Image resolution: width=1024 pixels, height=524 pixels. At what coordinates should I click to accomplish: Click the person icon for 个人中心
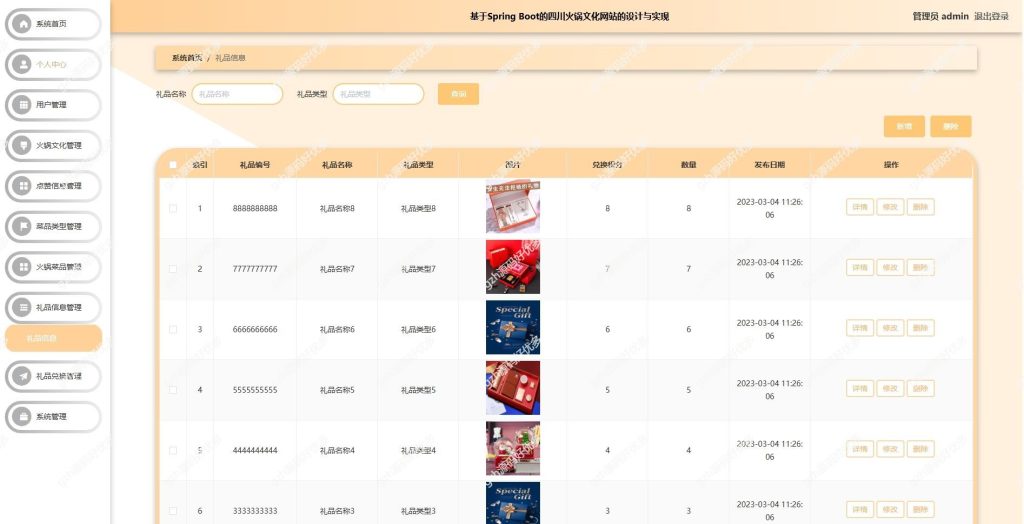pos(24,65)
